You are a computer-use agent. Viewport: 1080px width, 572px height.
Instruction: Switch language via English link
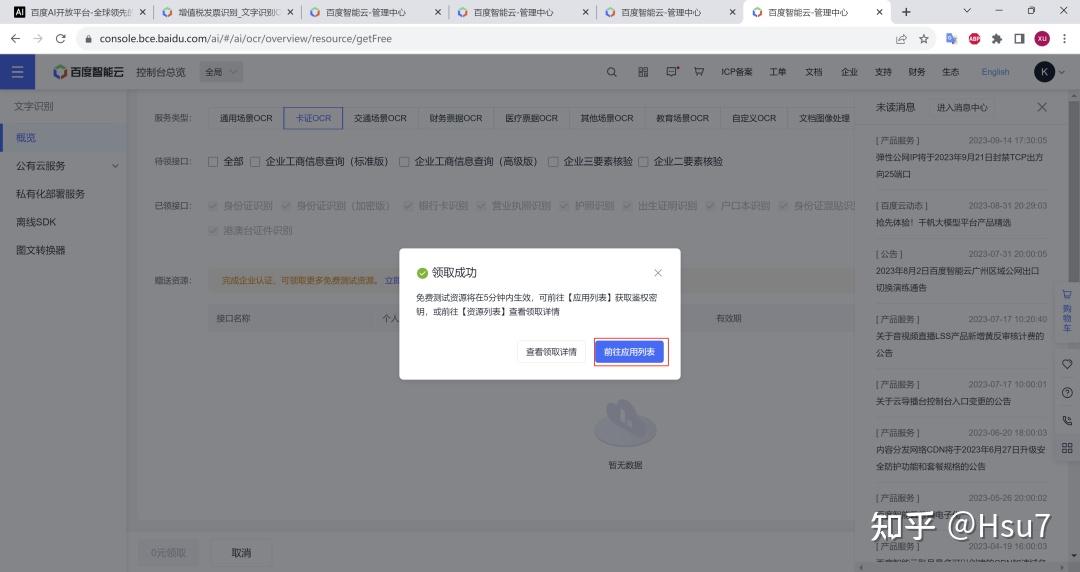995,72
